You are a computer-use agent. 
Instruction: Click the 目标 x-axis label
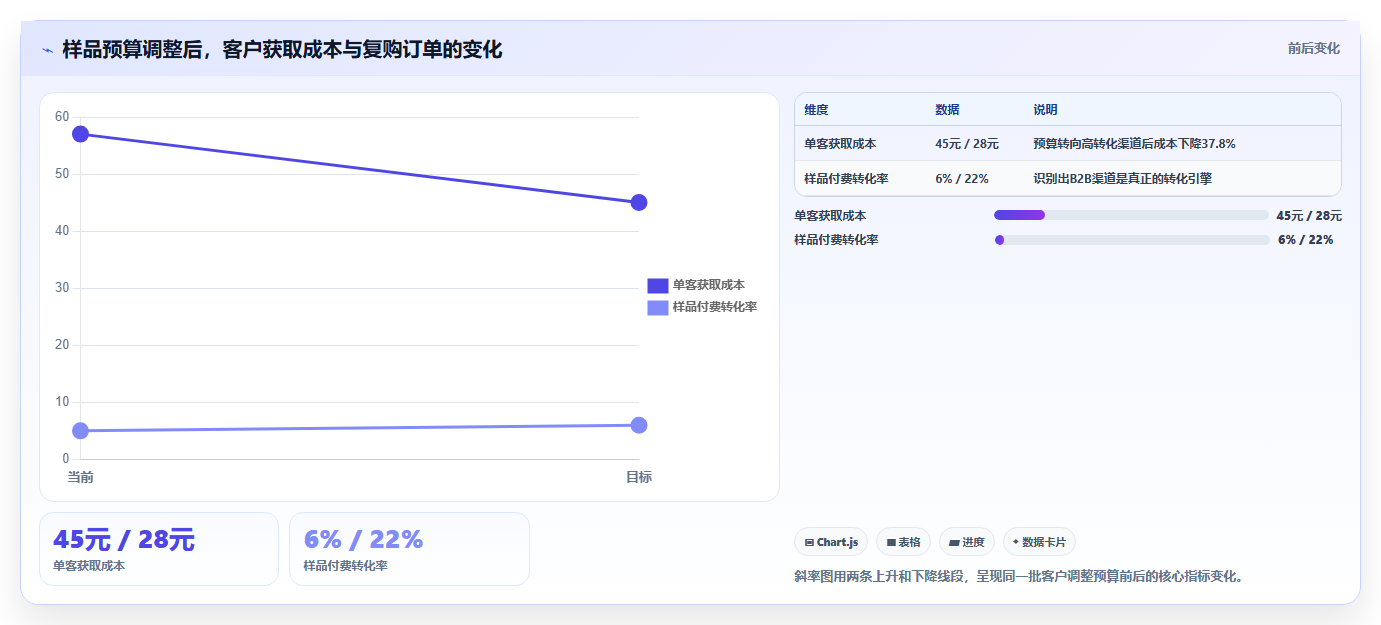(x=639, y=477)
